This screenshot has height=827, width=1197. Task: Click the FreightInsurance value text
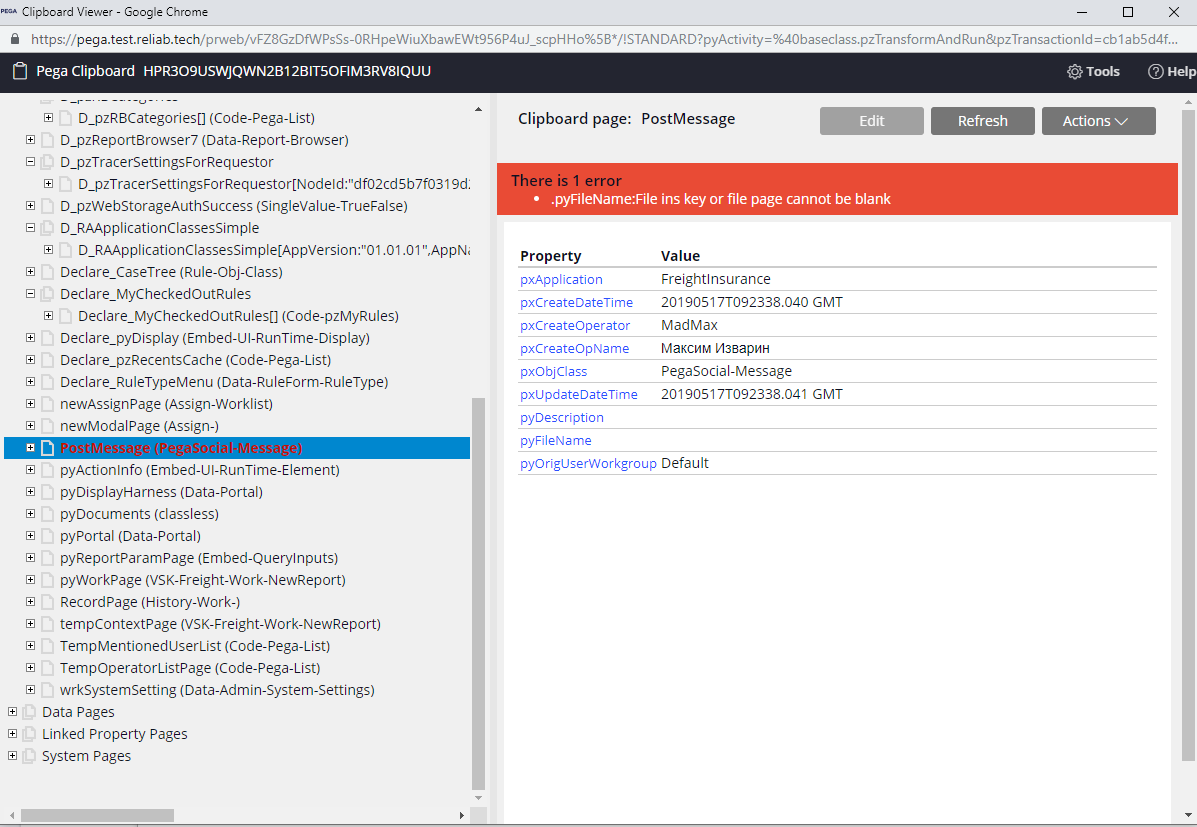coord(715,279)
